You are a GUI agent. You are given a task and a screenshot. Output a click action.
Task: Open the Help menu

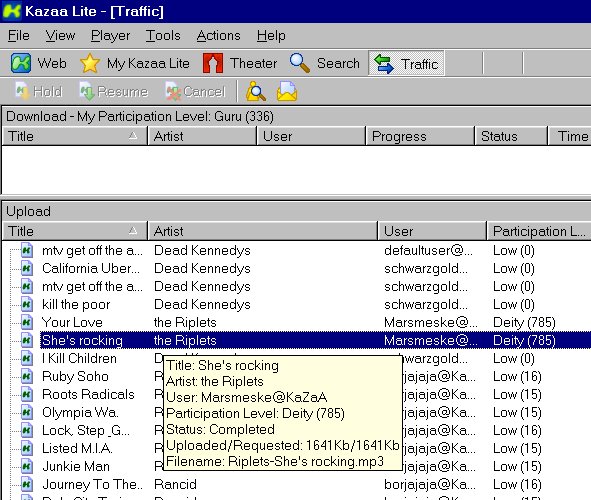tap(271, 35)
